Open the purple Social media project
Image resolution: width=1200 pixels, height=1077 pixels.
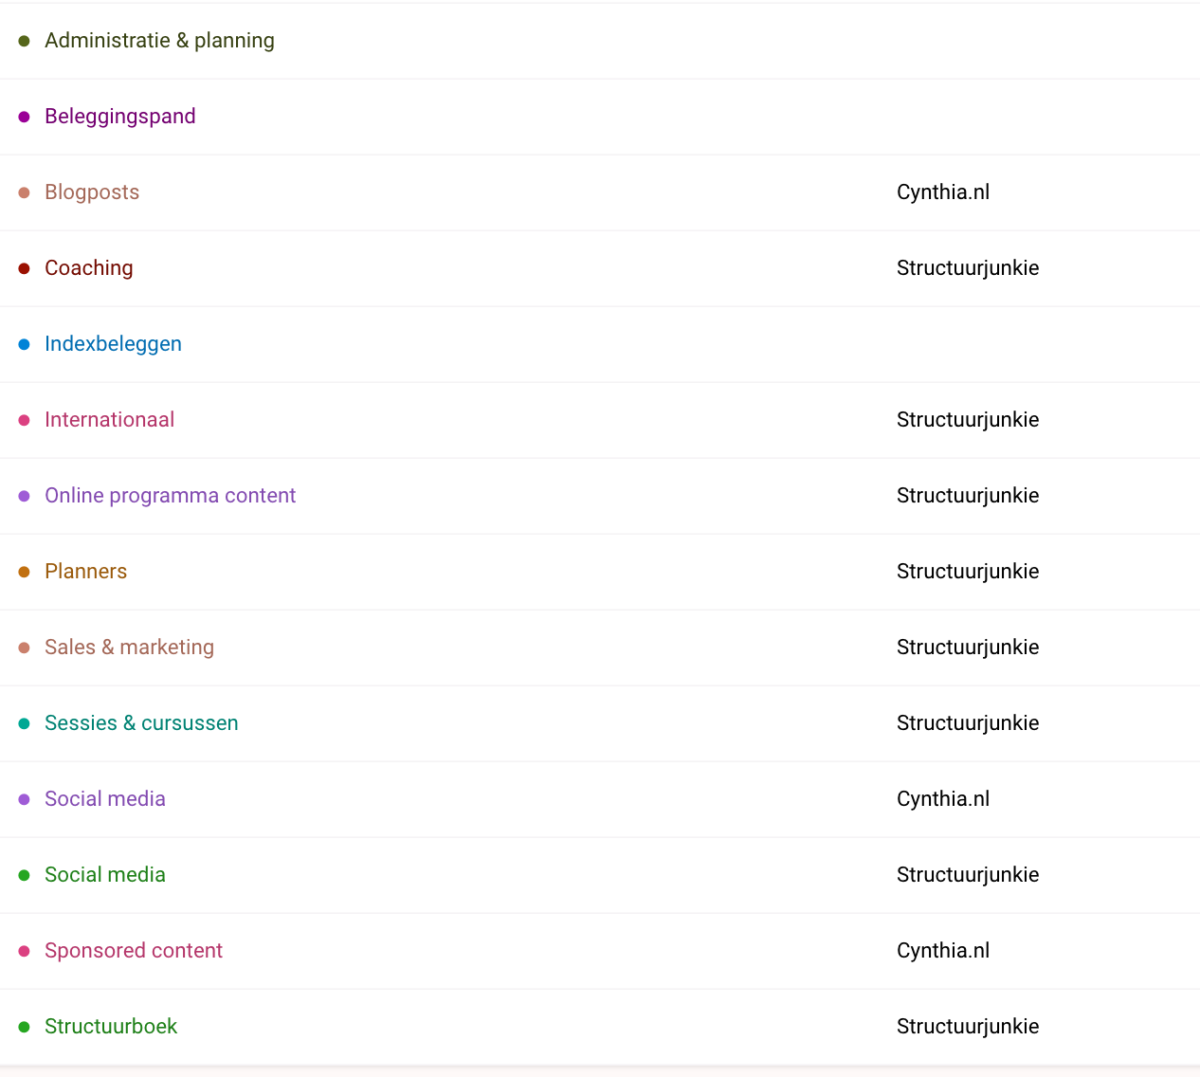pos(105,799)
